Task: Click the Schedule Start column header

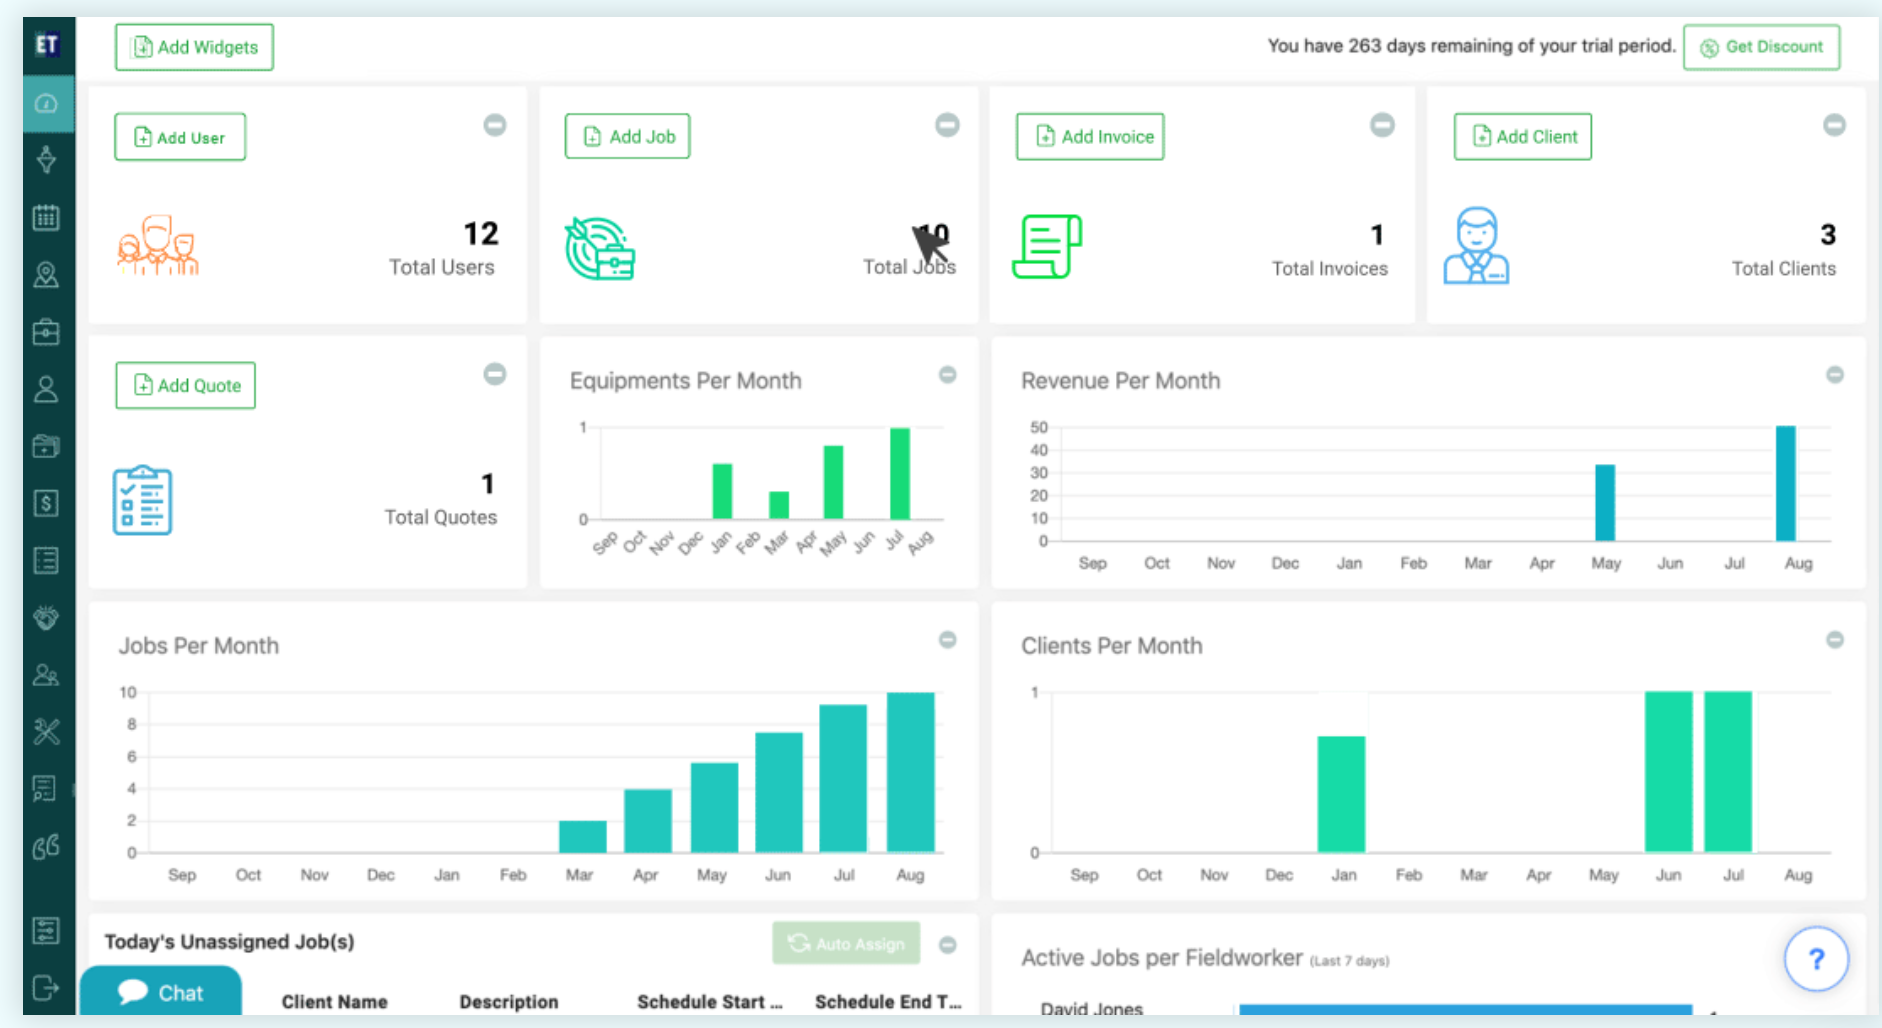Action: (x=709, y=1001)
